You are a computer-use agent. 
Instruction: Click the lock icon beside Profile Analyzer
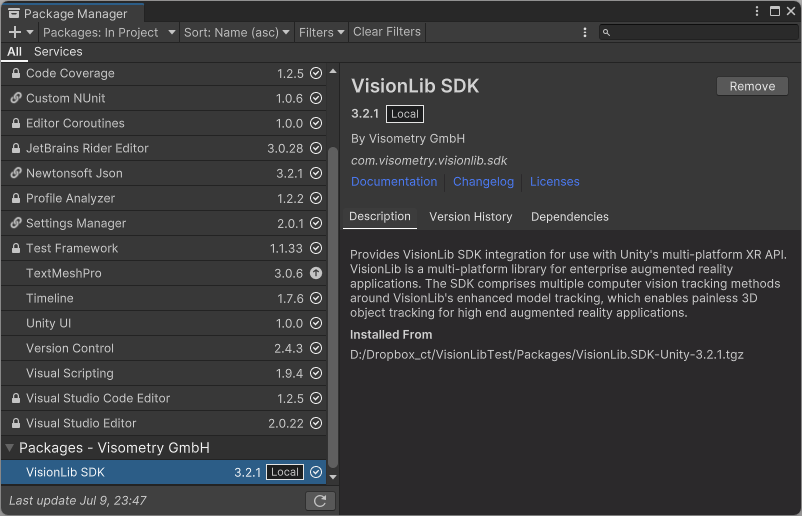16,198
